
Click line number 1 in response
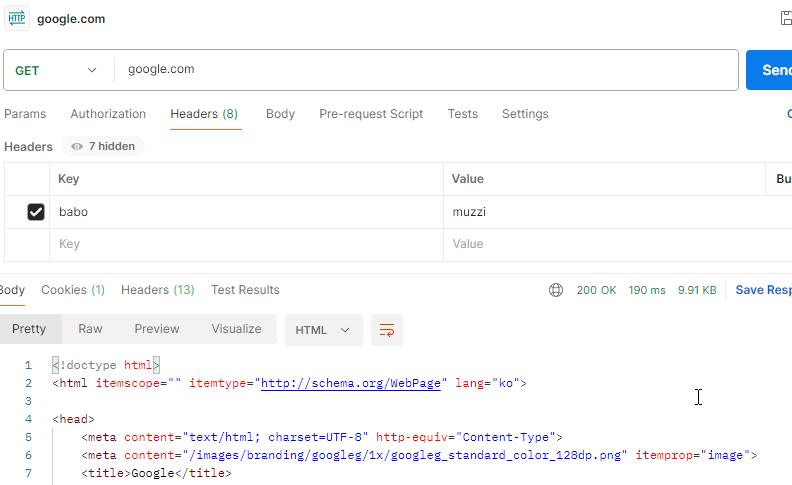click(28, 365)
